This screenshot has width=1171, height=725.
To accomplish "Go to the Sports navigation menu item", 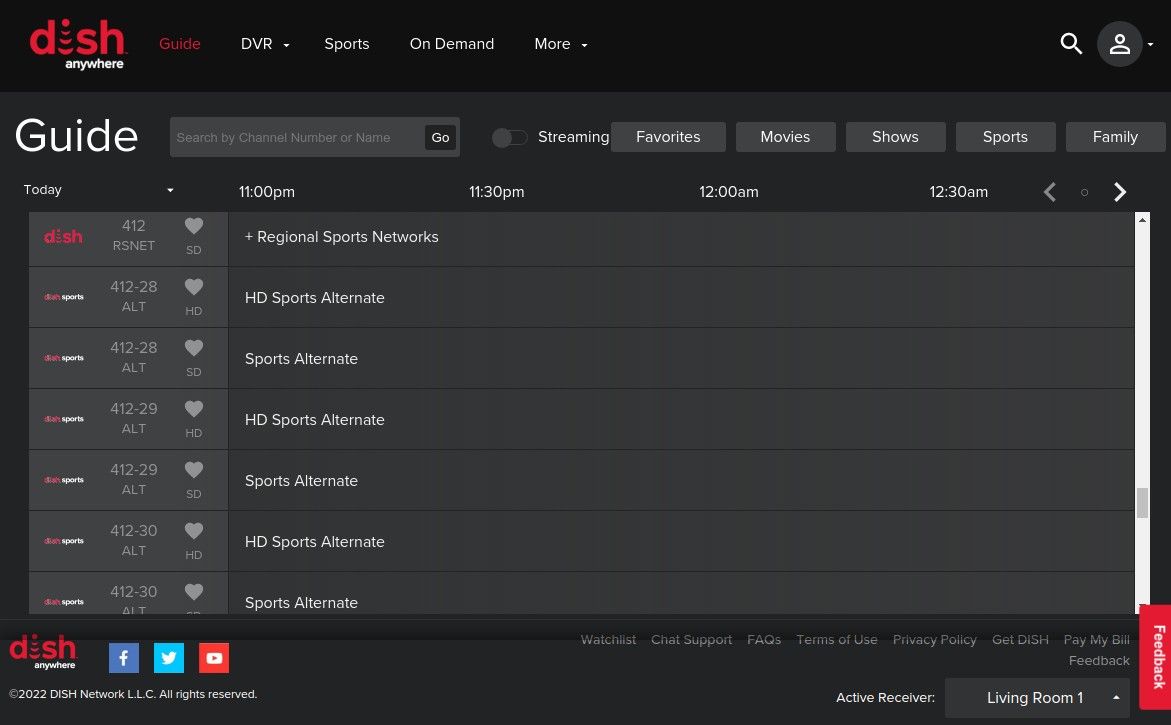I will 346,44.
